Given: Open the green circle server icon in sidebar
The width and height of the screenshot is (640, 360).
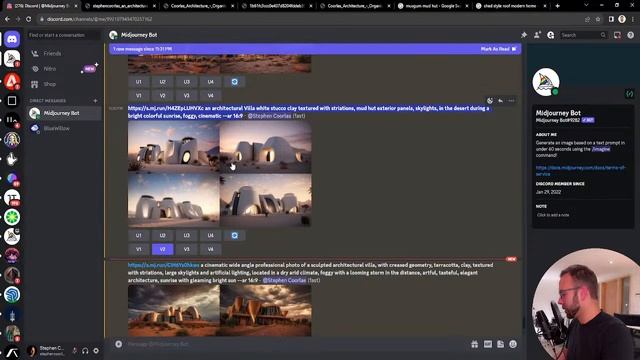Looking at the screenshot, I should click(12, 217).
